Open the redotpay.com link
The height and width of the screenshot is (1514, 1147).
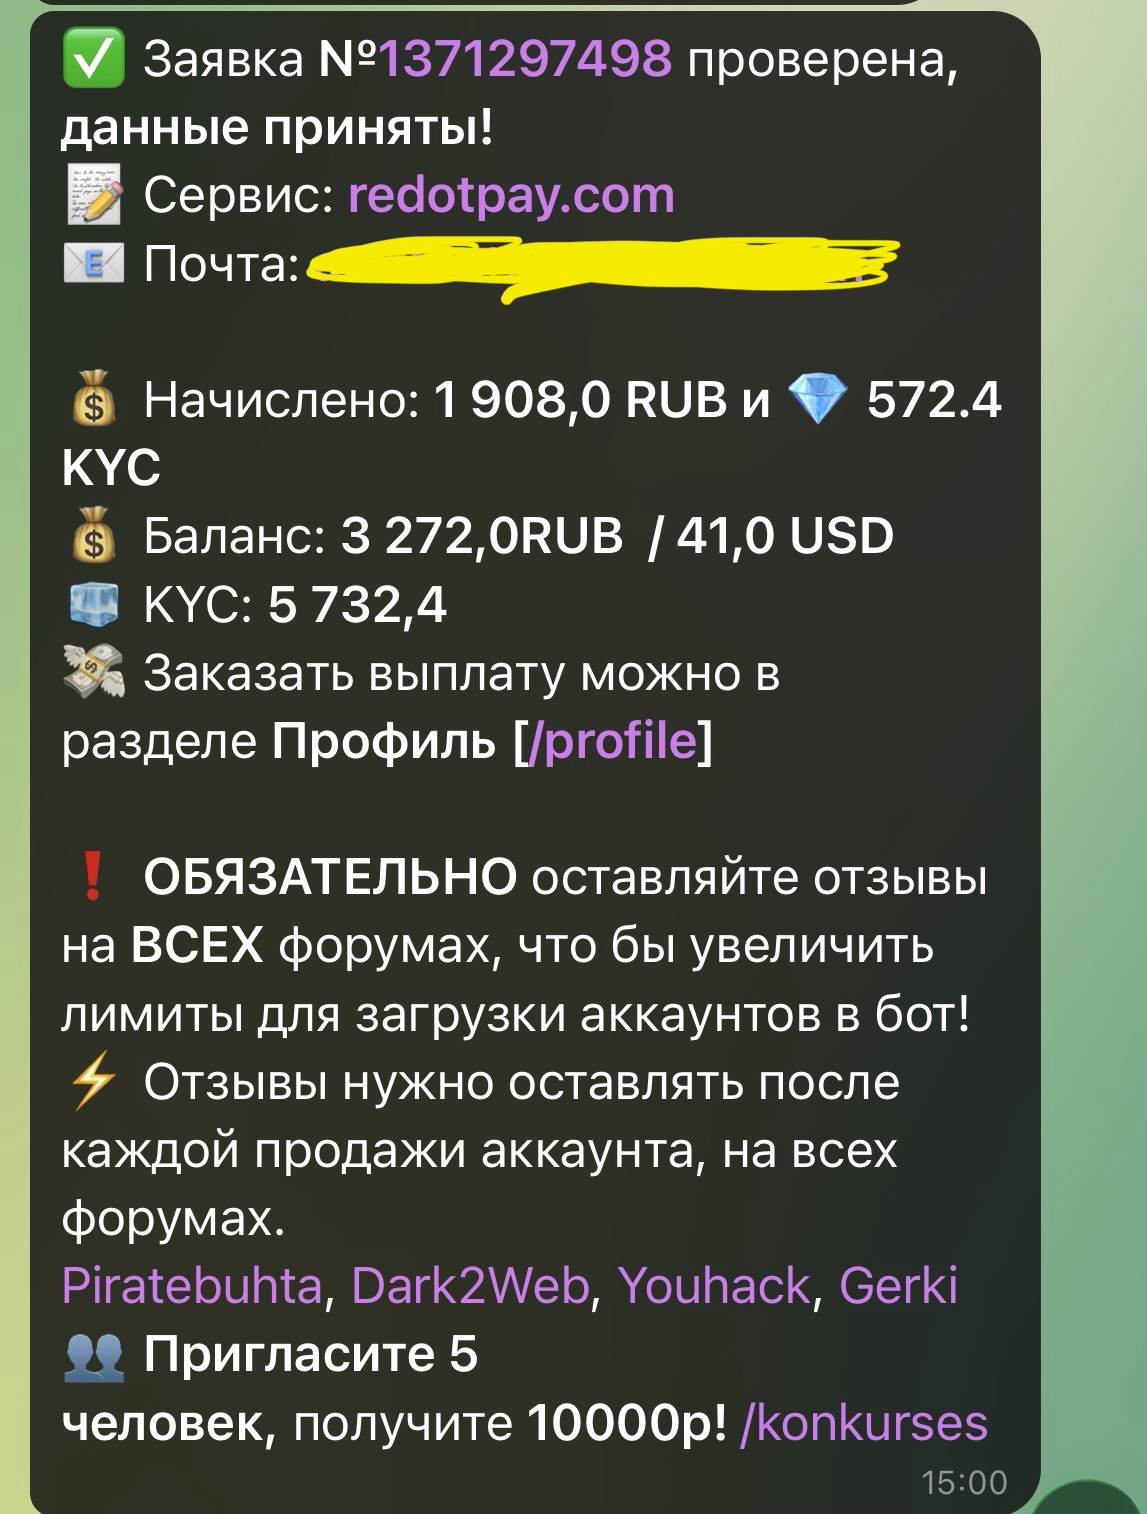coord(511,196)
